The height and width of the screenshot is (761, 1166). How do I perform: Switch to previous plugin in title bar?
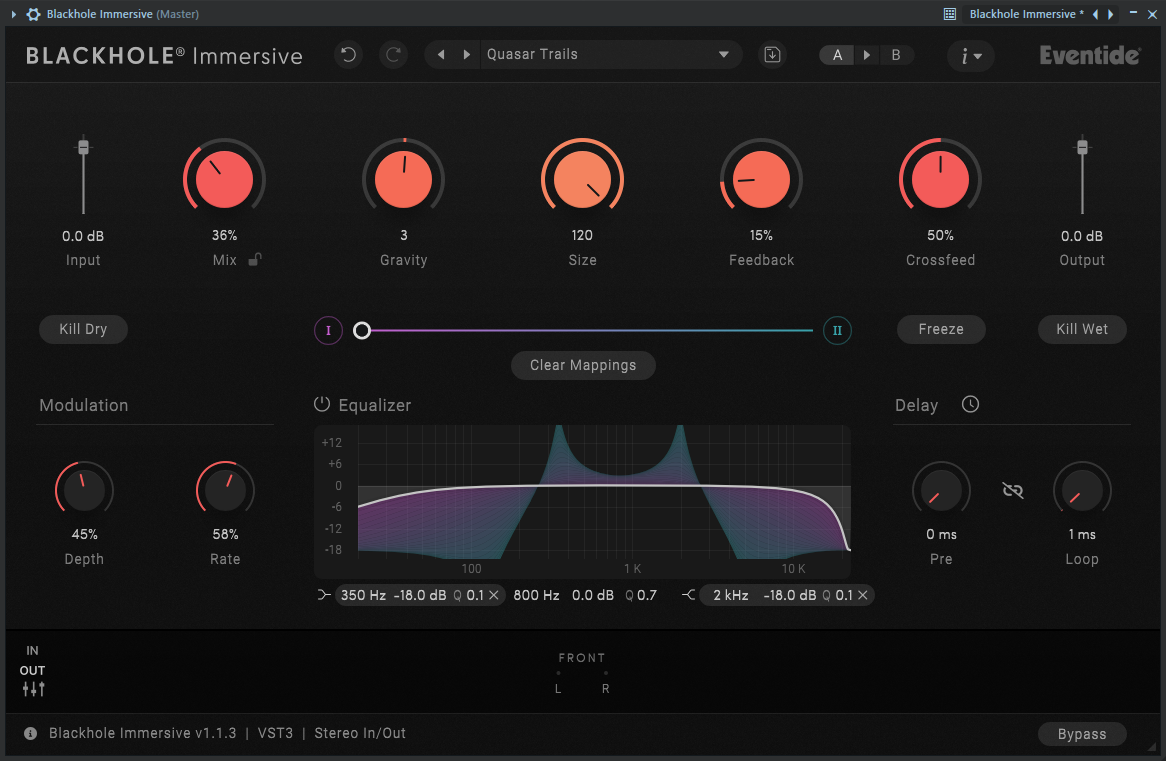[x=1095, y=14]
